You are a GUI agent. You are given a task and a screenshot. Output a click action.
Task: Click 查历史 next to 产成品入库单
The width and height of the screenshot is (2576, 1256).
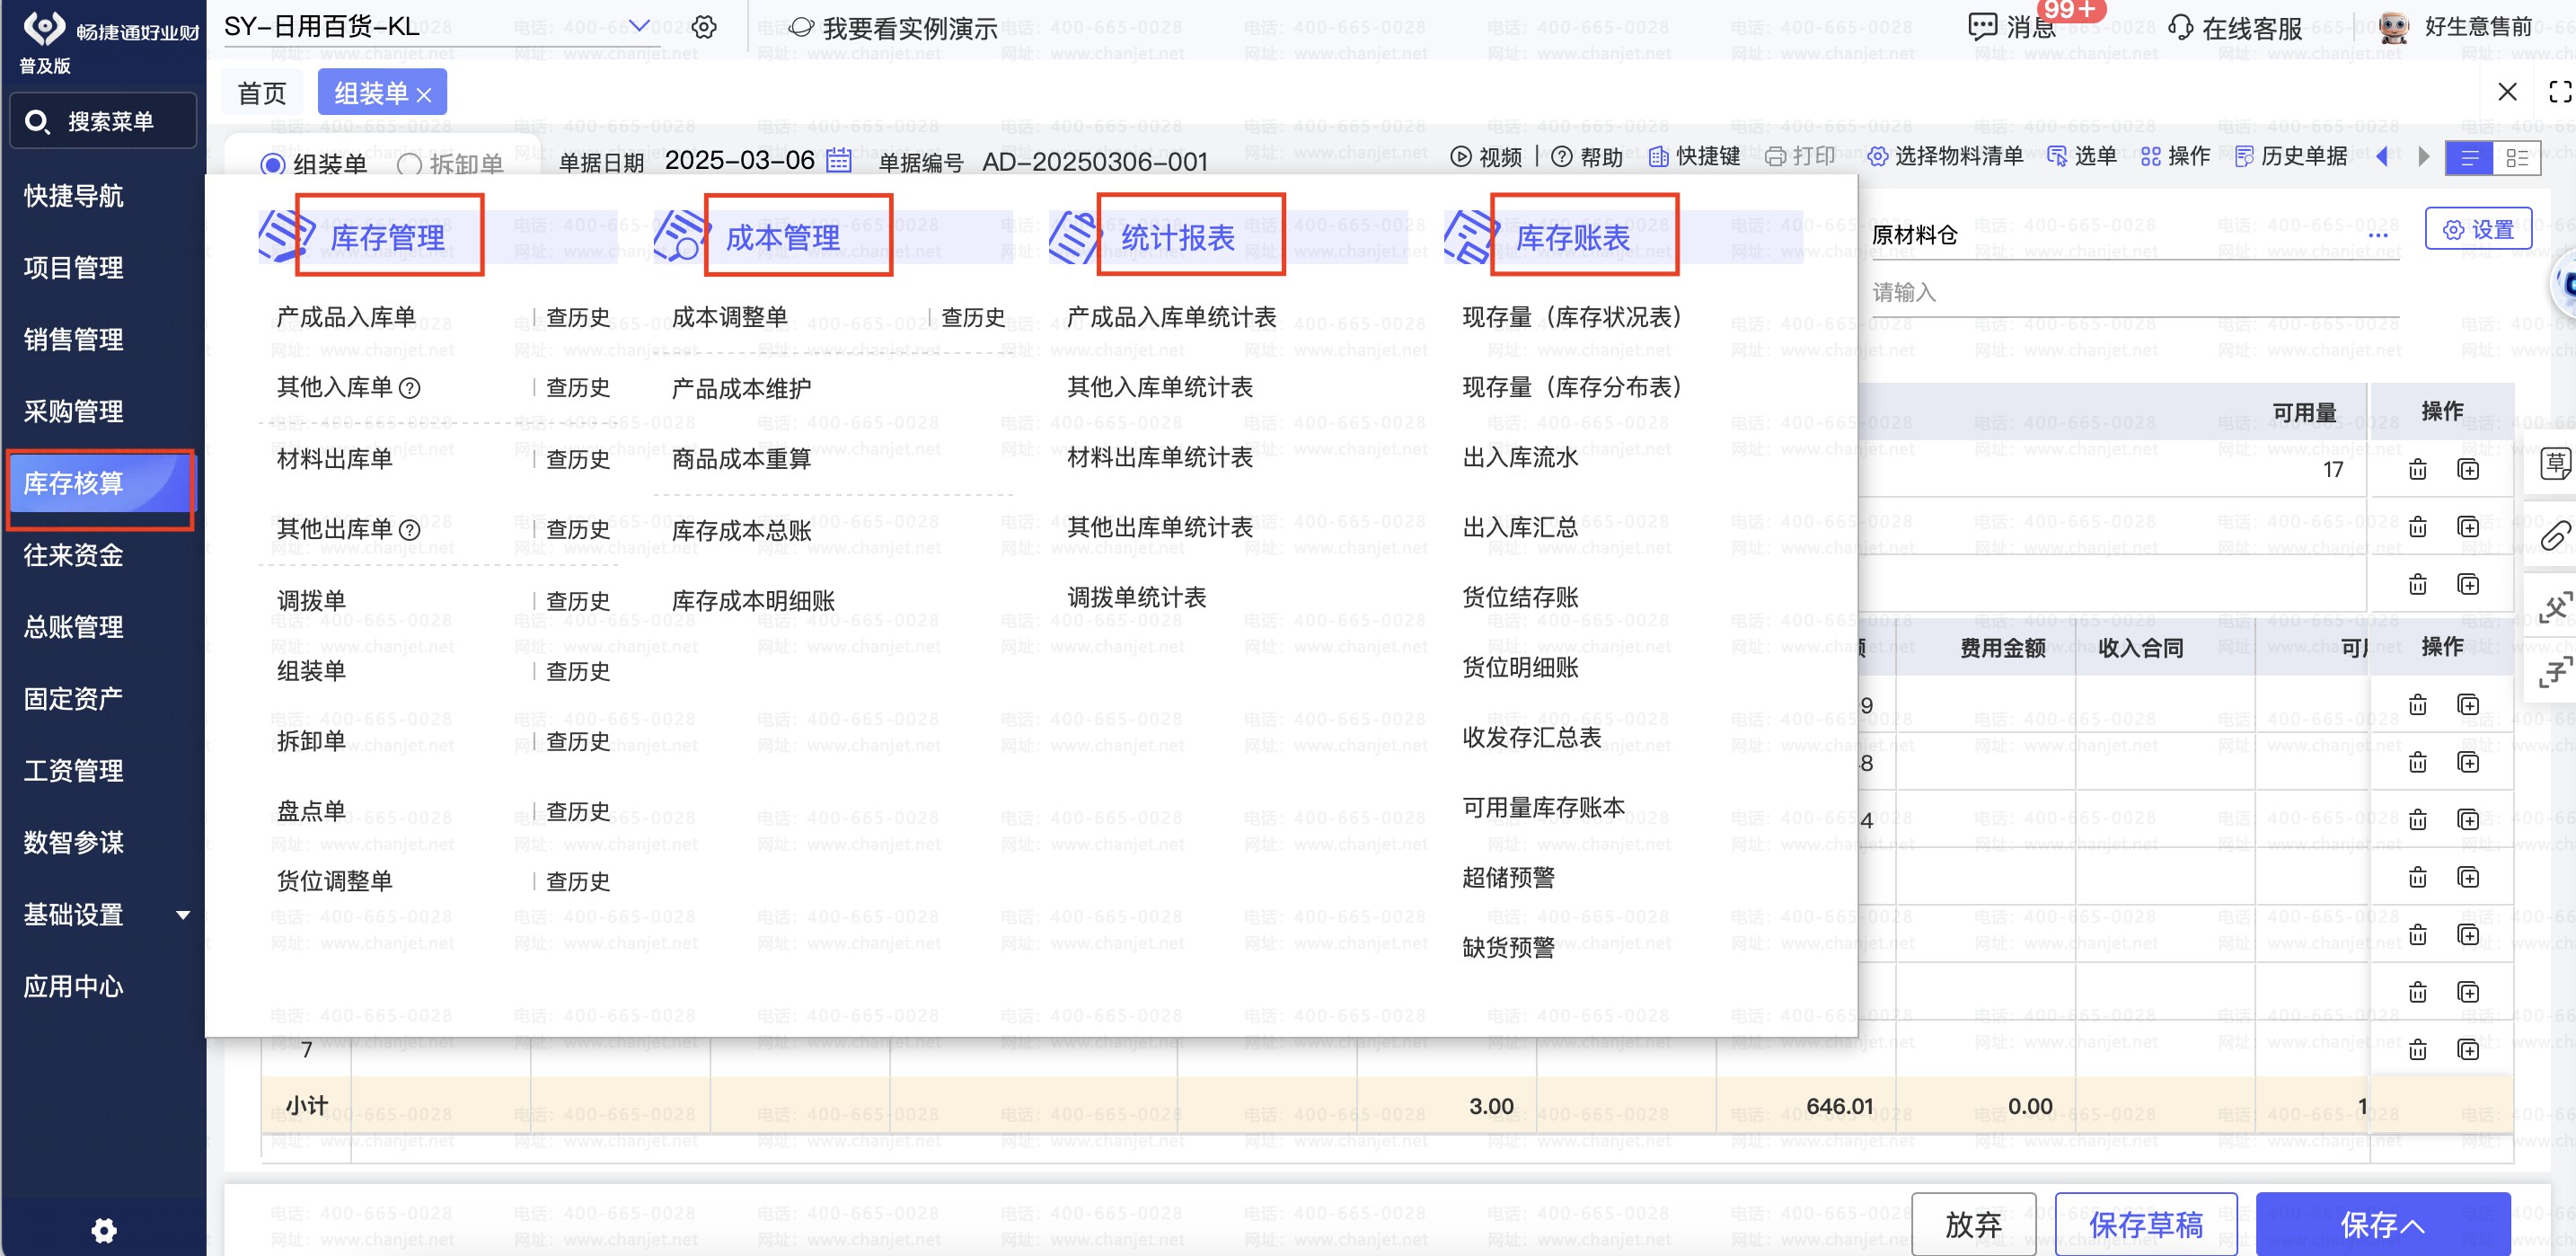577,317
